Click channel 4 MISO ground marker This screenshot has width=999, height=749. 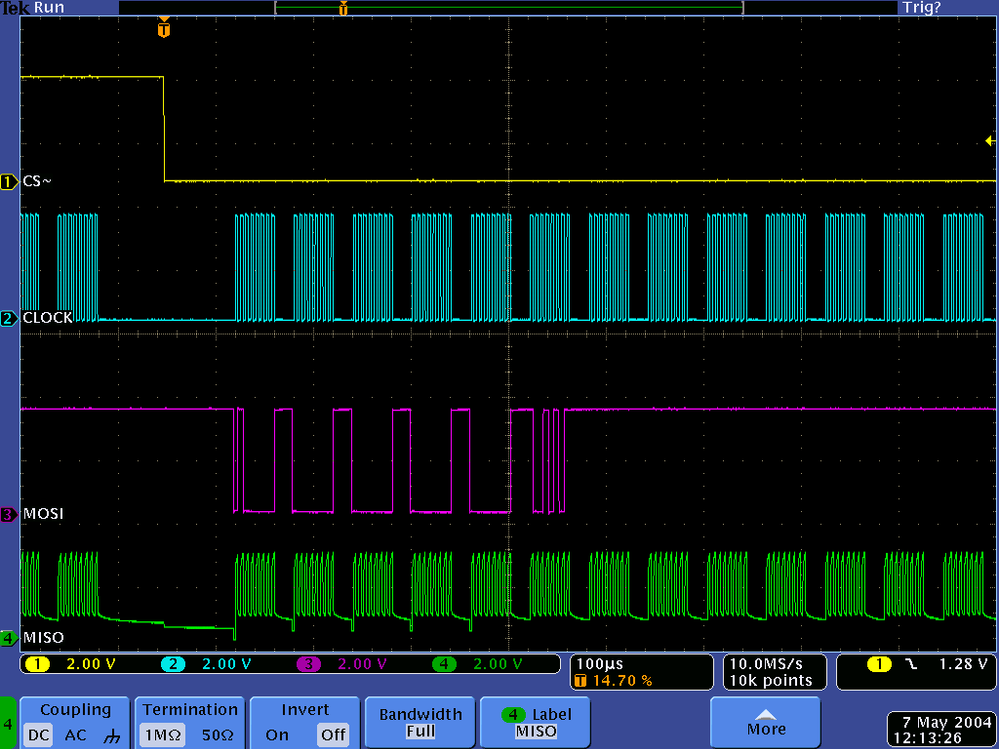point(9,638)
